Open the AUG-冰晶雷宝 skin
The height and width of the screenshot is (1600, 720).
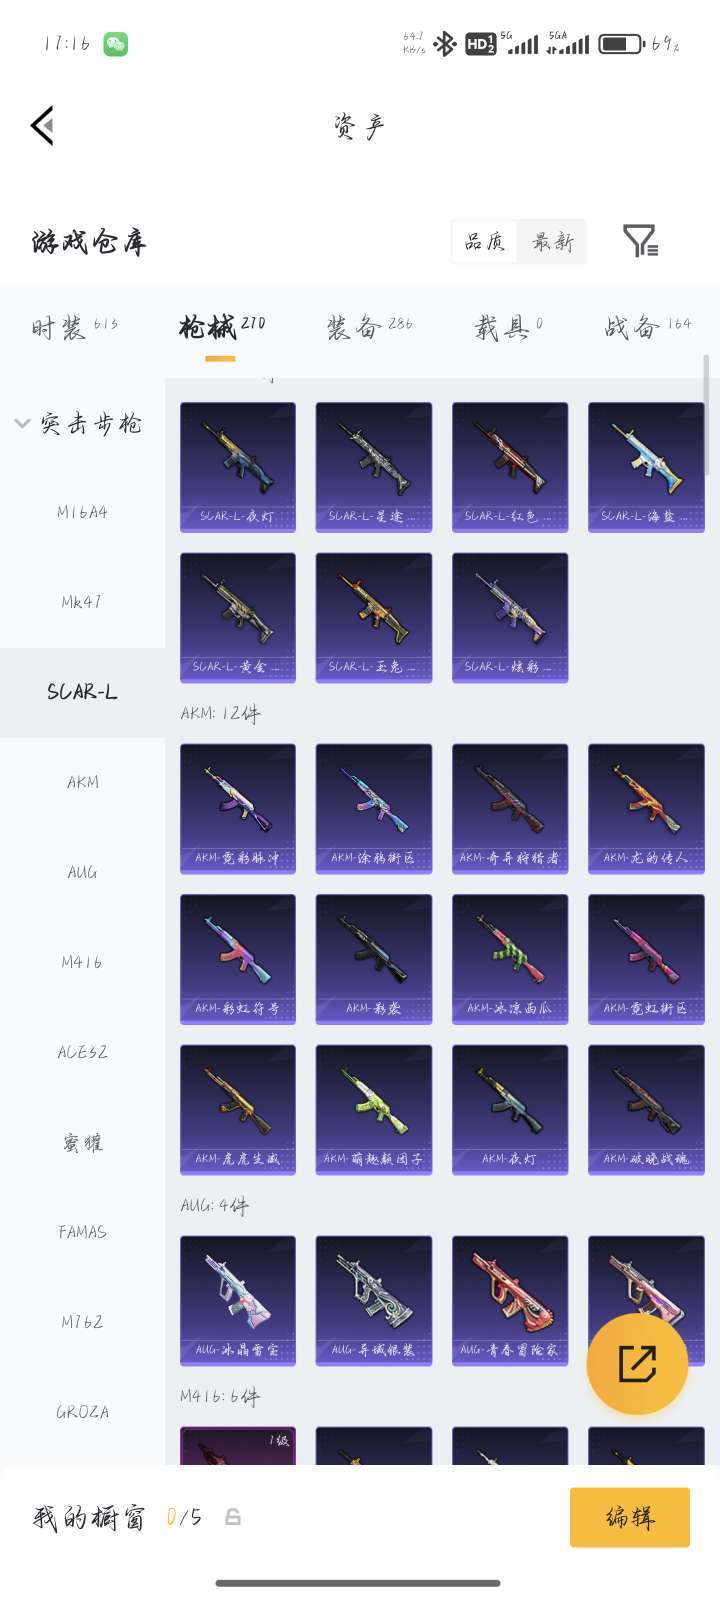pos(238,1301)
